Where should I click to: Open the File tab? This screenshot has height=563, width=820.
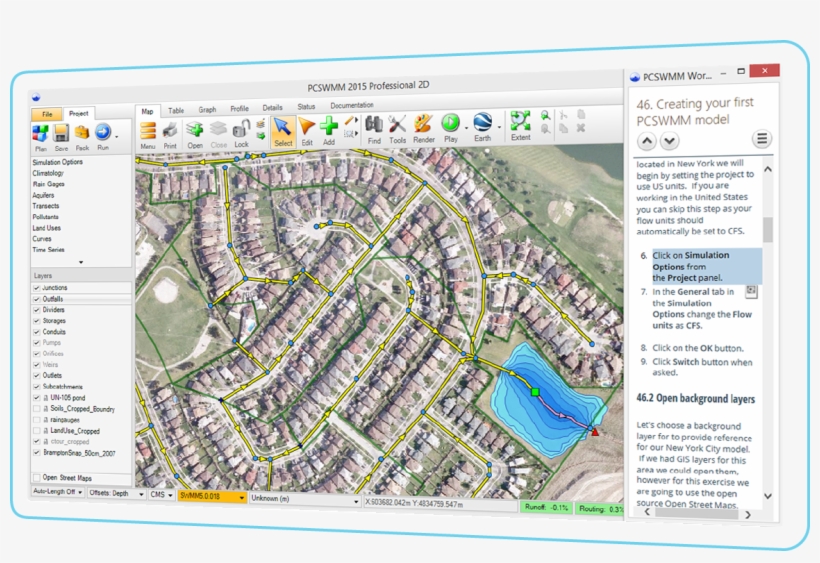(x=47, y=114)
